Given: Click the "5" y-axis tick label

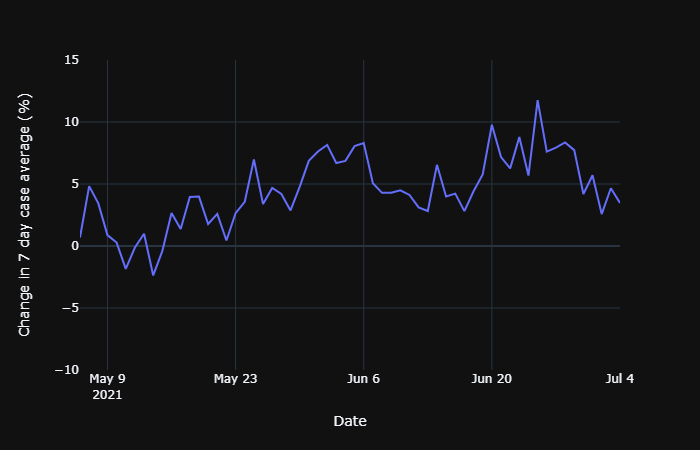Looking at the screenshot, I should [x=75, y=184].
